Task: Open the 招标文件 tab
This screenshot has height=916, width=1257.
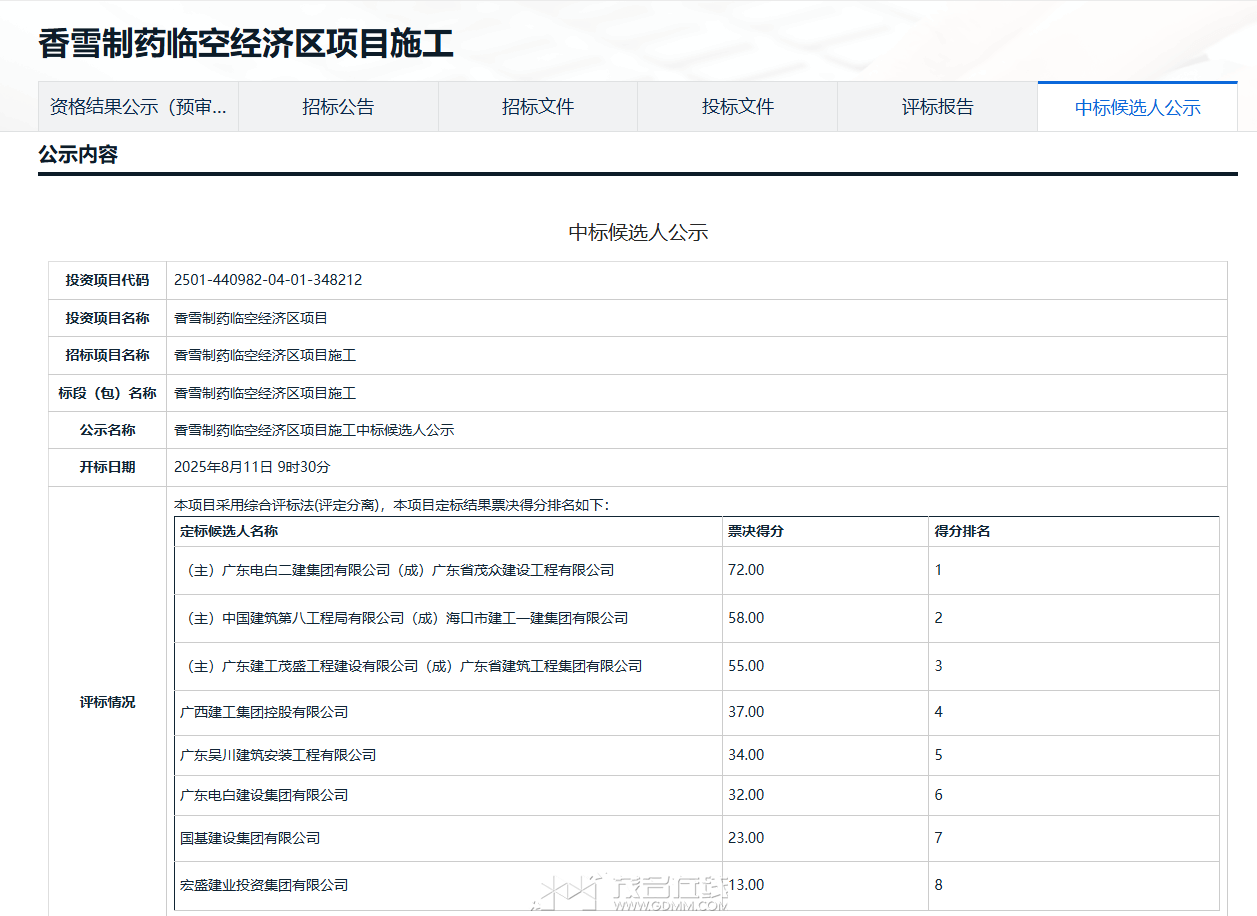Action: pos(538,107)
